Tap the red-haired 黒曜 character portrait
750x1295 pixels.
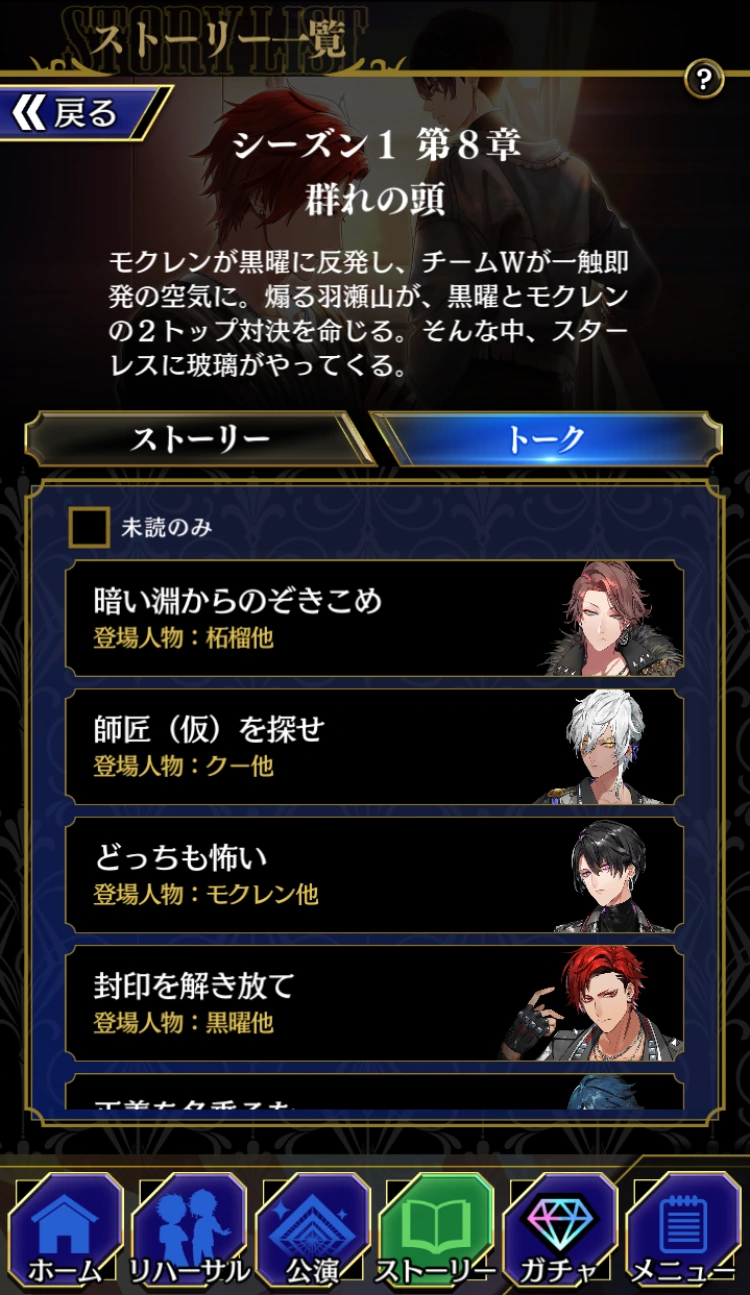[x=593, y=1003]
